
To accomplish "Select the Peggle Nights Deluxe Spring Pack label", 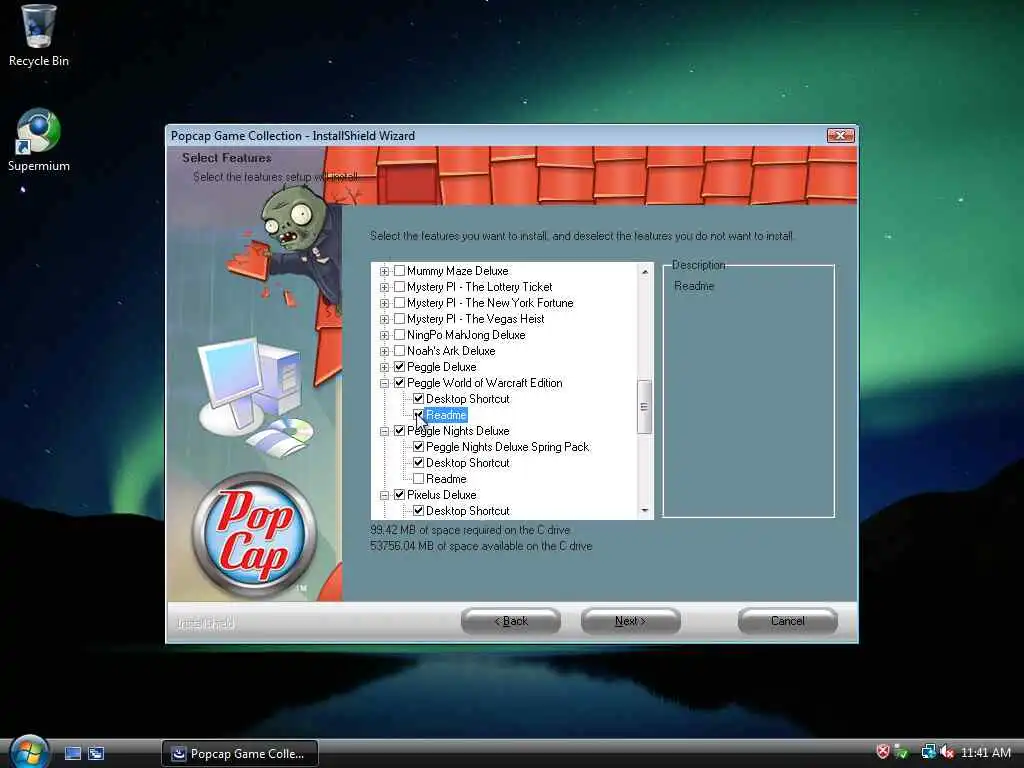I will pyautogui.click(x=507, y=447).
